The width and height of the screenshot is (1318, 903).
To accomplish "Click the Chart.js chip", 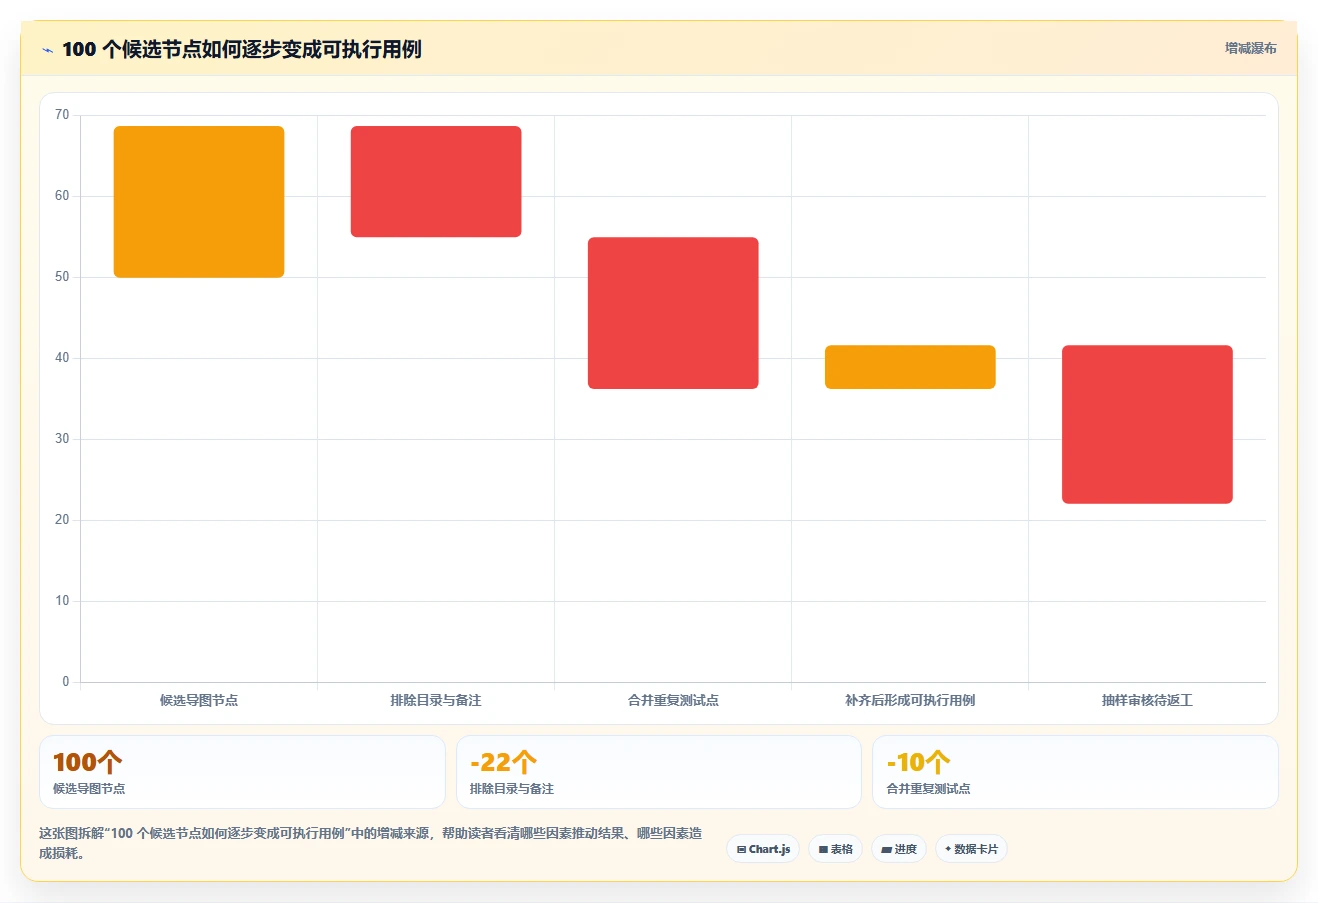I will tap(763, 849).
